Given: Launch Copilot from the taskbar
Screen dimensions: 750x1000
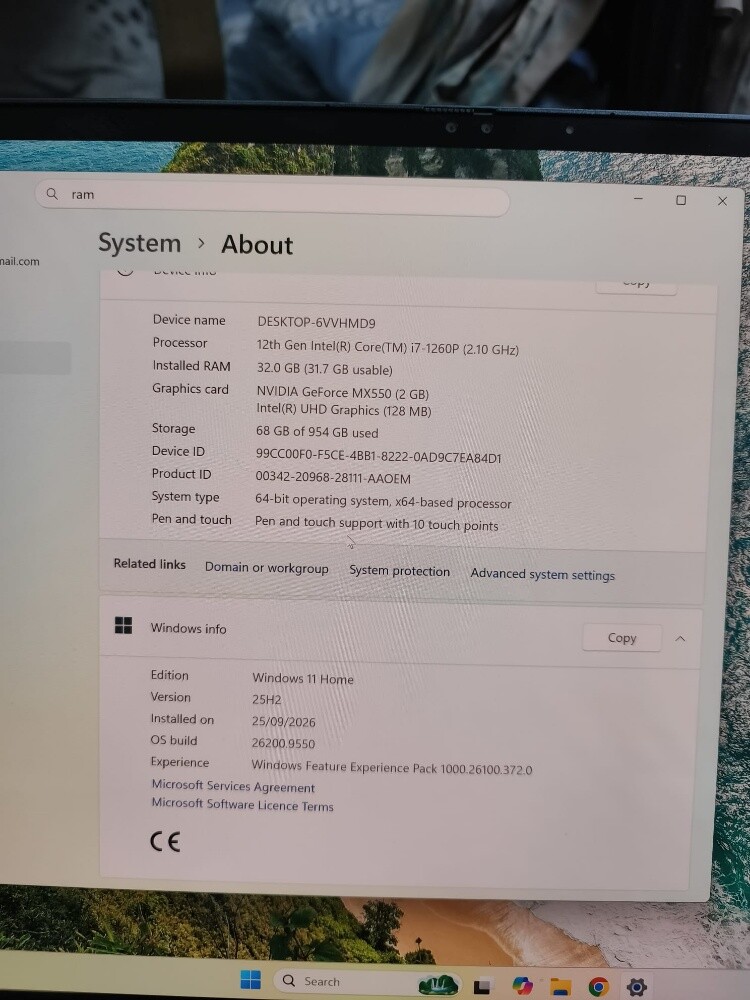Looking at the screenshot, I should tap(522, 987).
